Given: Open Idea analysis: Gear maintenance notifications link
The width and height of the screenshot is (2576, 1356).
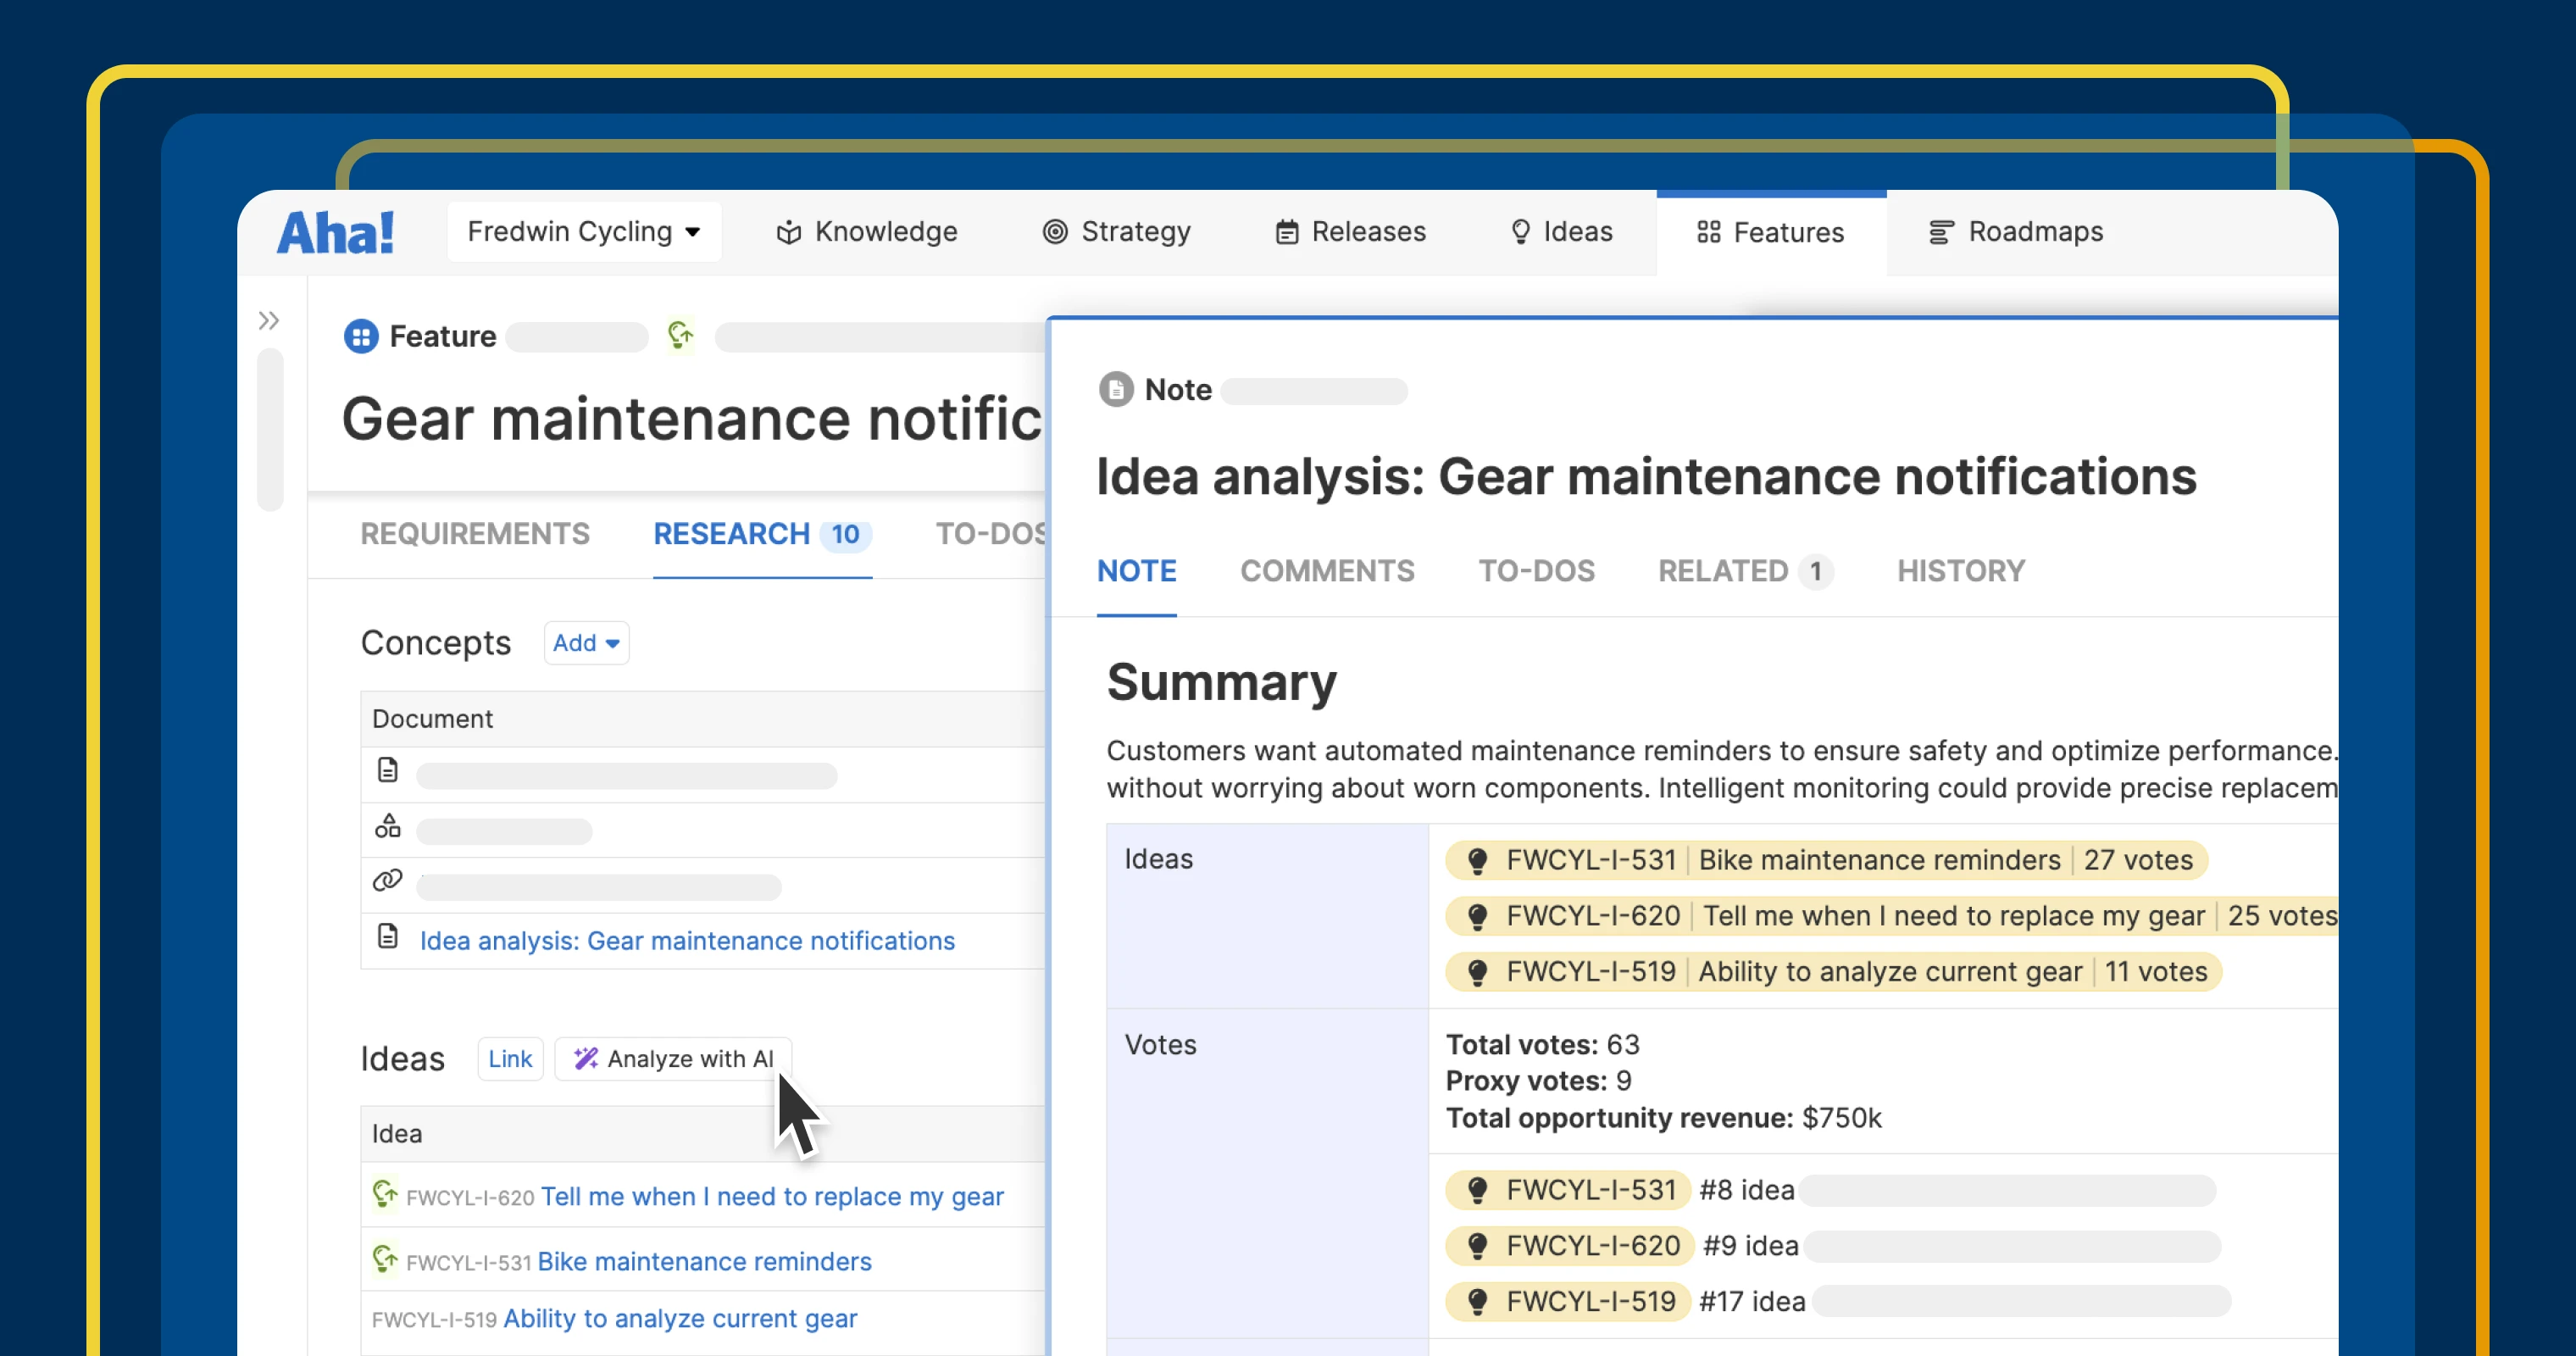Looking at the screenshot, I should [x=687, y=941].
